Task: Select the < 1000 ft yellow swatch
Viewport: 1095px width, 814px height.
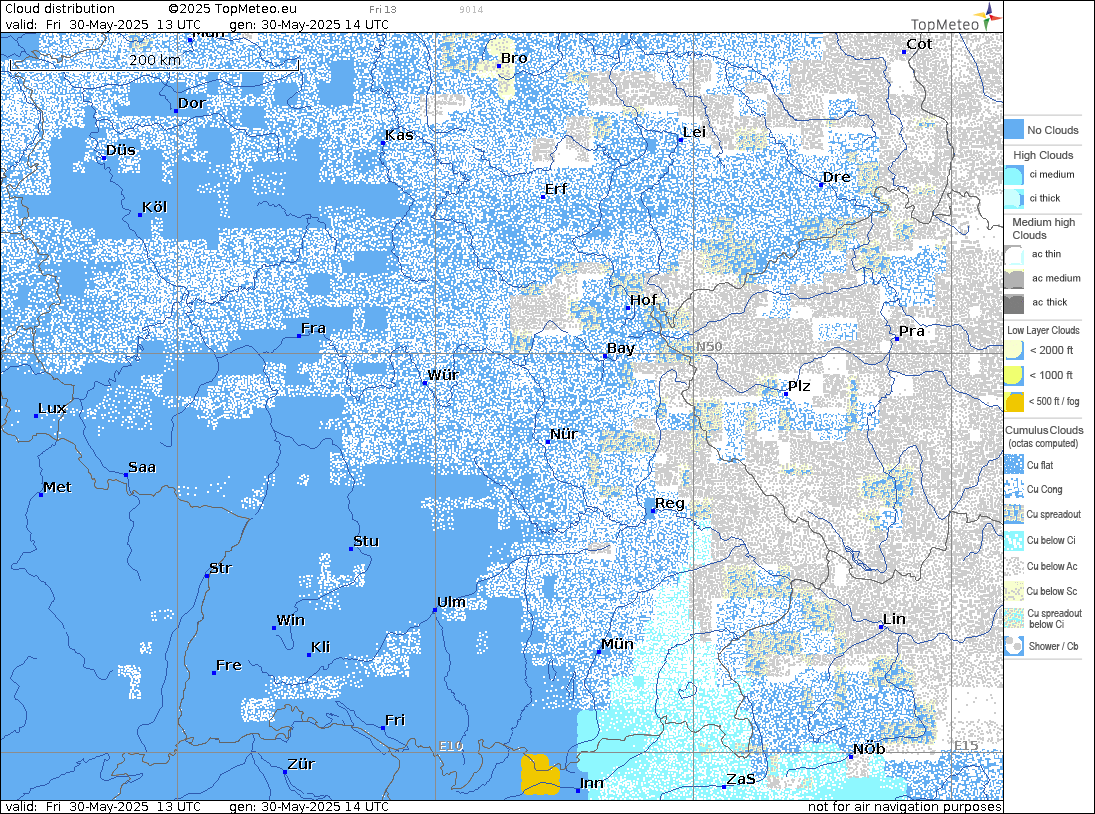Action: tap(1014, 376)
